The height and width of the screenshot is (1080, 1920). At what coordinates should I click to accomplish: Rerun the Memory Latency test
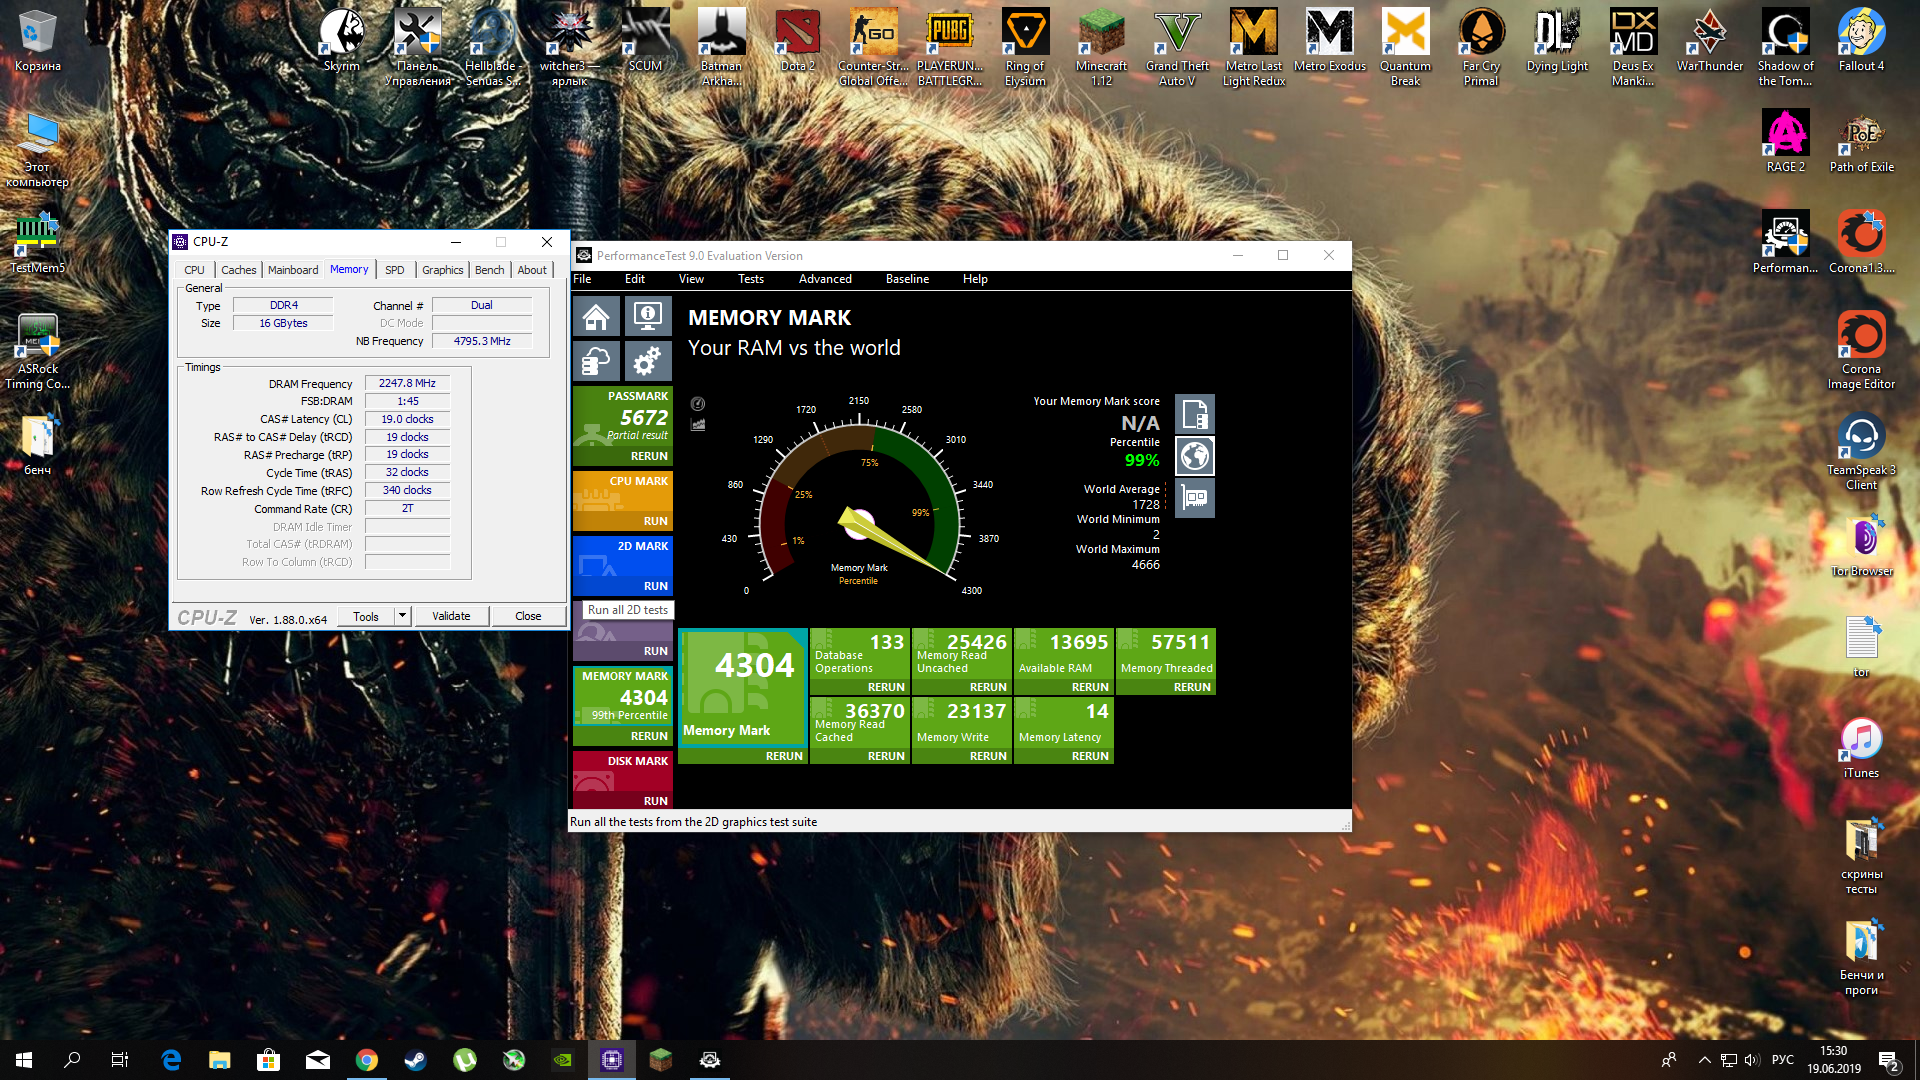pyautogui.click(x=1089, y=756)
